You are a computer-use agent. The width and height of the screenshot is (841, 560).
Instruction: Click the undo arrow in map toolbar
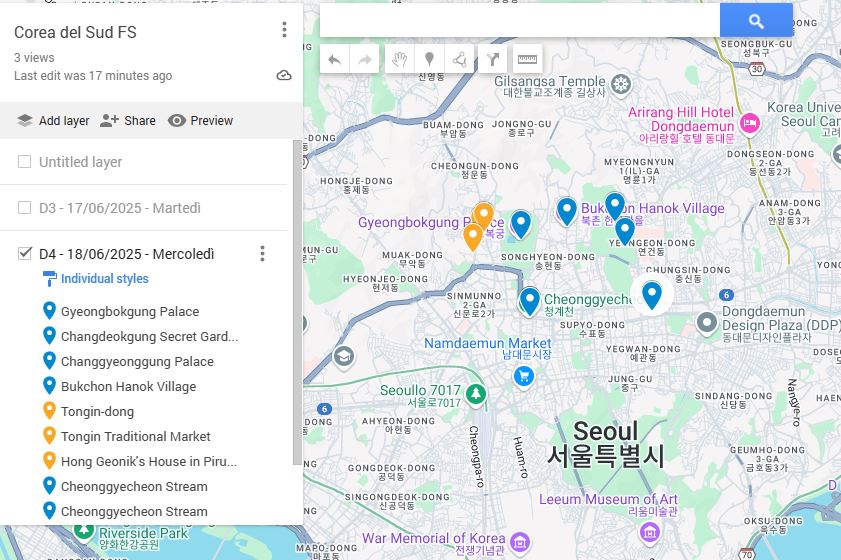(x=335, y=59)
